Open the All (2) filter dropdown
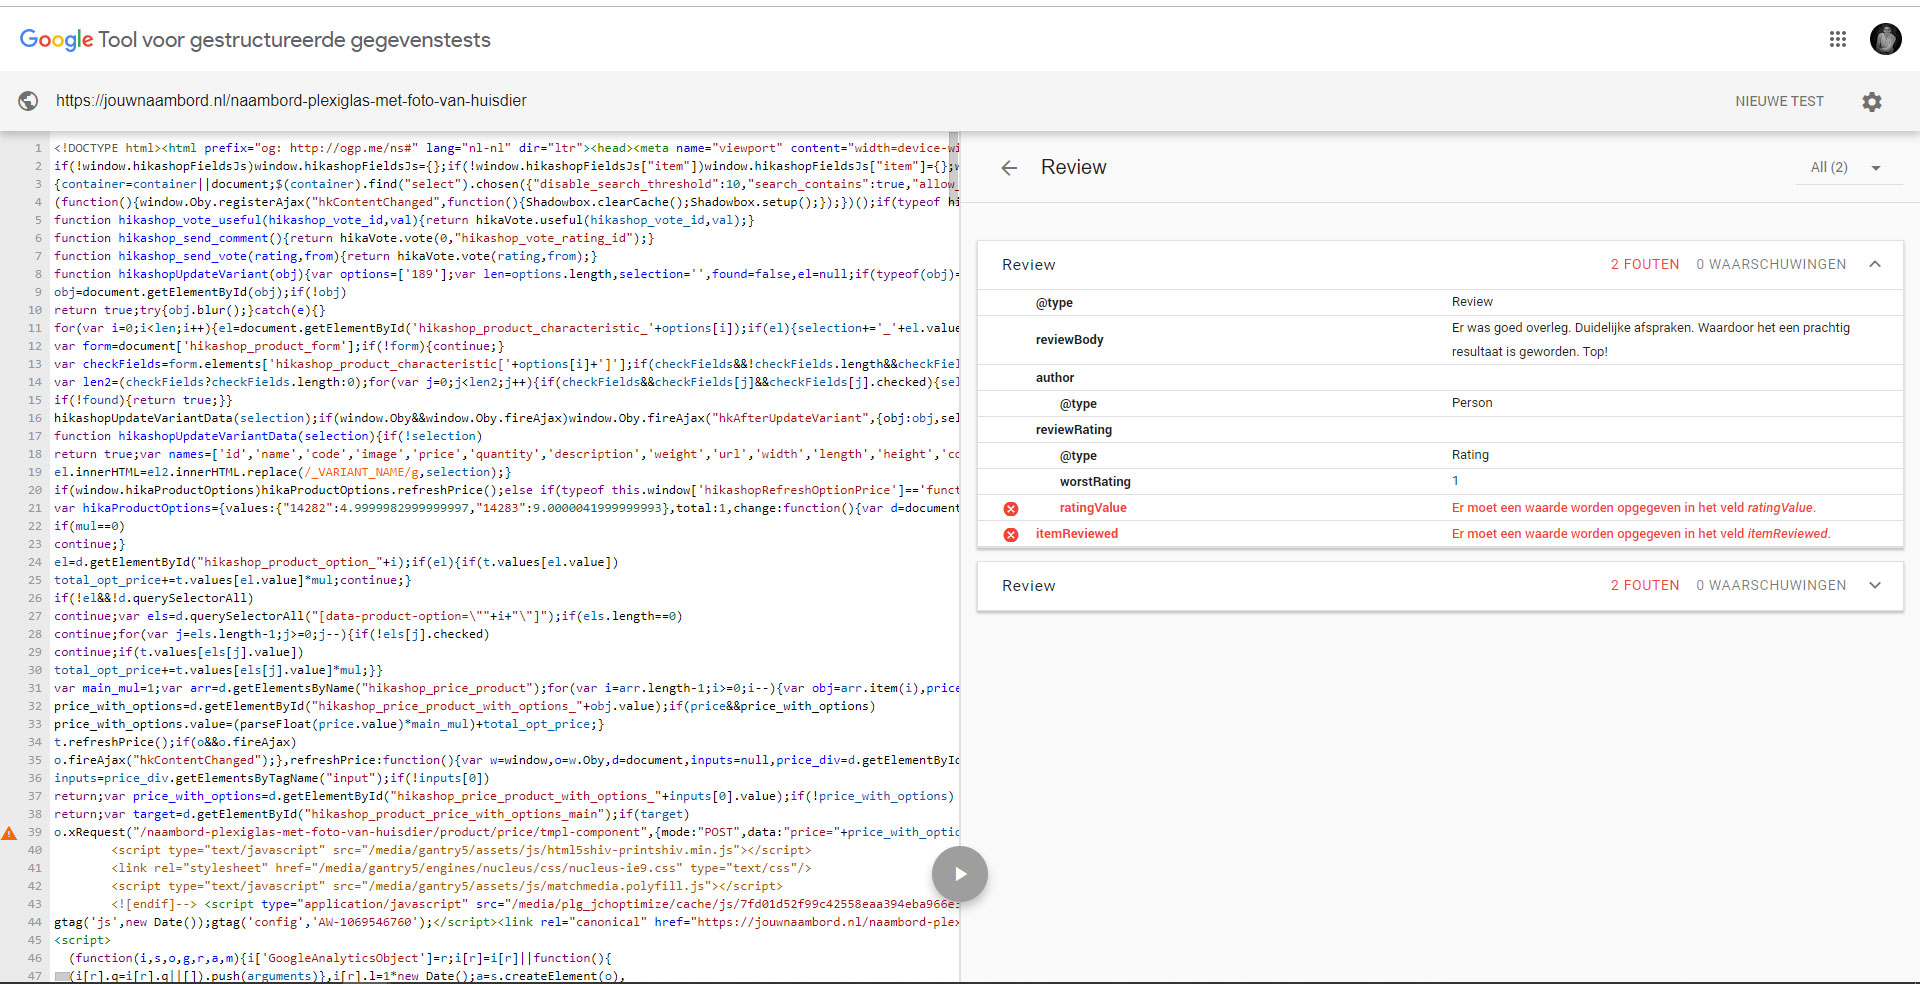 click(x=1845, y=168)
